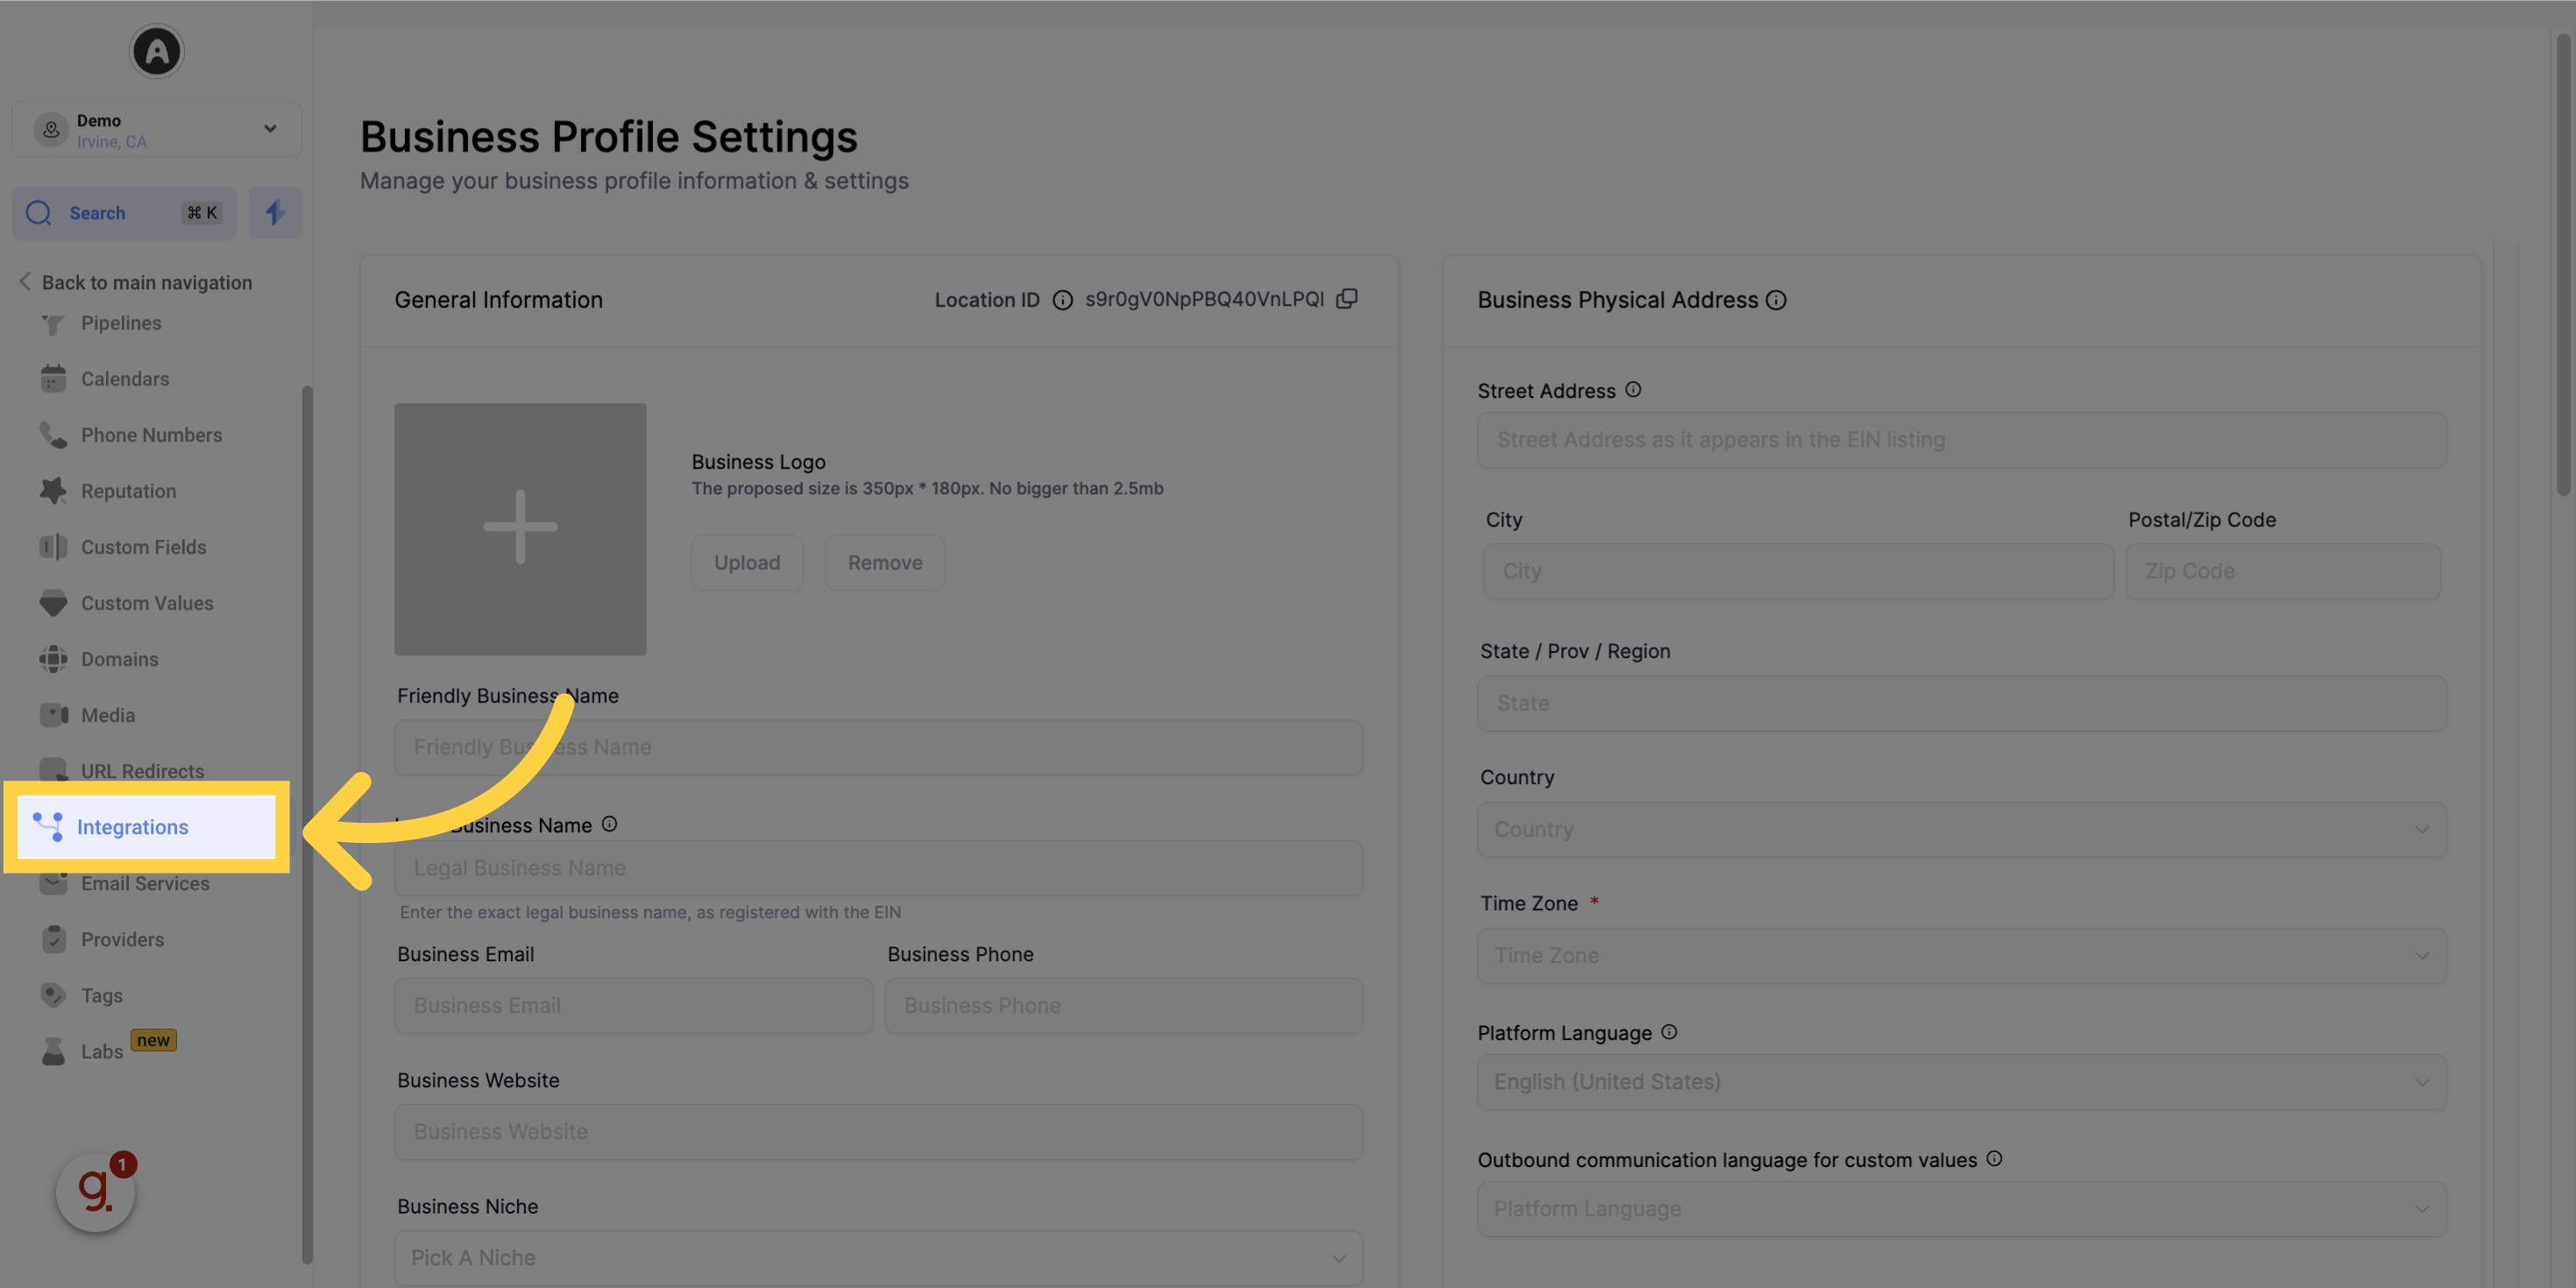This screenshot has width=2576, height=1288.
Task: Click the Upload logo button
Action: [747, 563]
